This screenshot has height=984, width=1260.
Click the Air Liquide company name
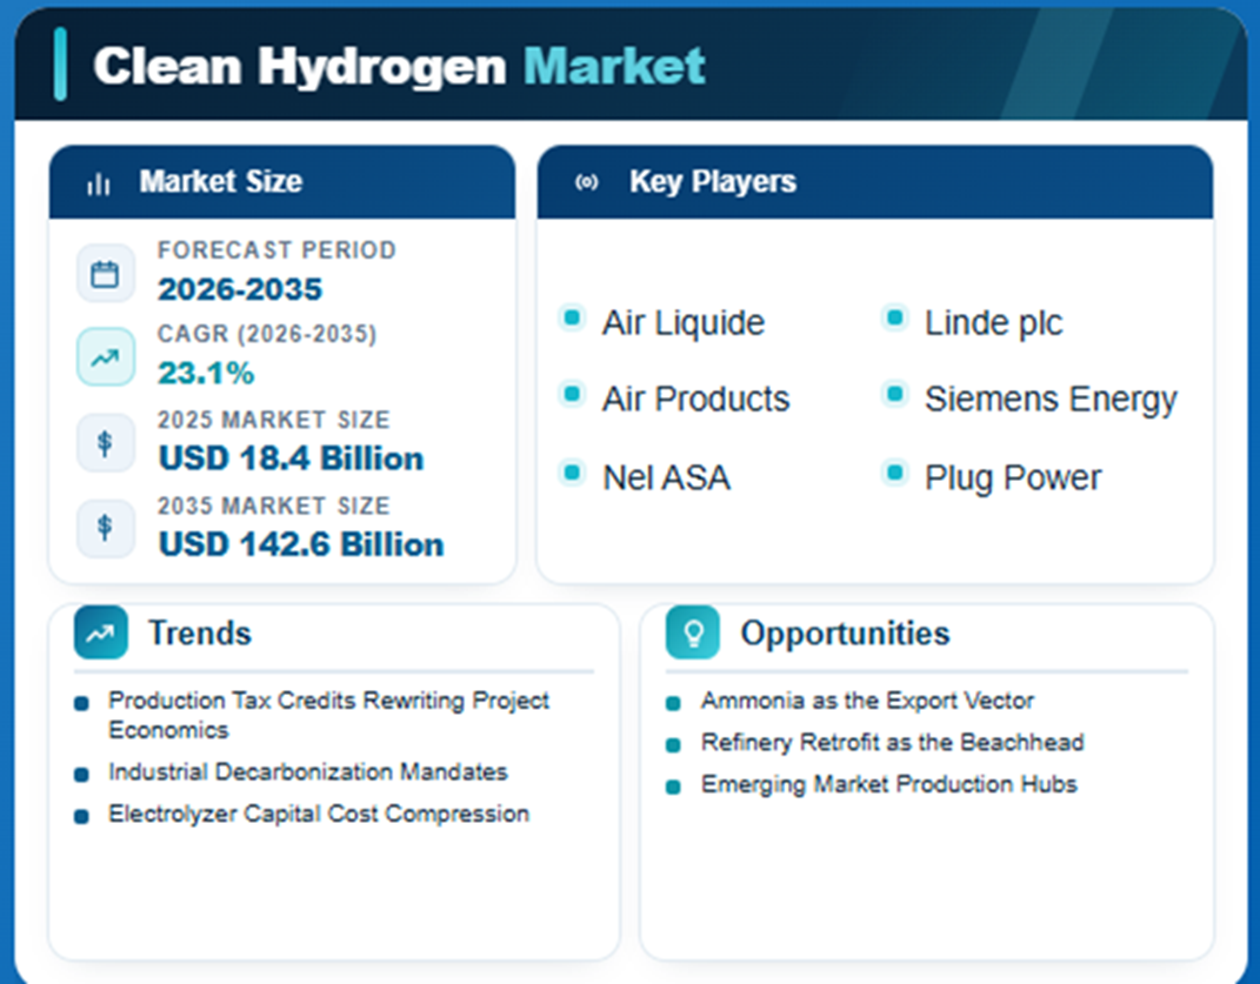pos(683,323)
